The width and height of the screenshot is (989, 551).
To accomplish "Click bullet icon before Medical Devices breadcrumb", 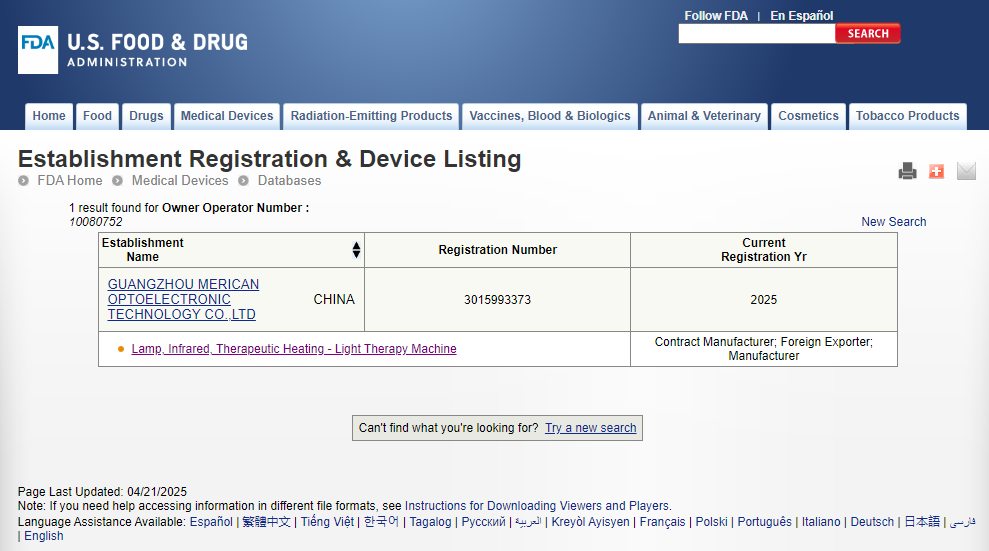I will pos(117,181).
